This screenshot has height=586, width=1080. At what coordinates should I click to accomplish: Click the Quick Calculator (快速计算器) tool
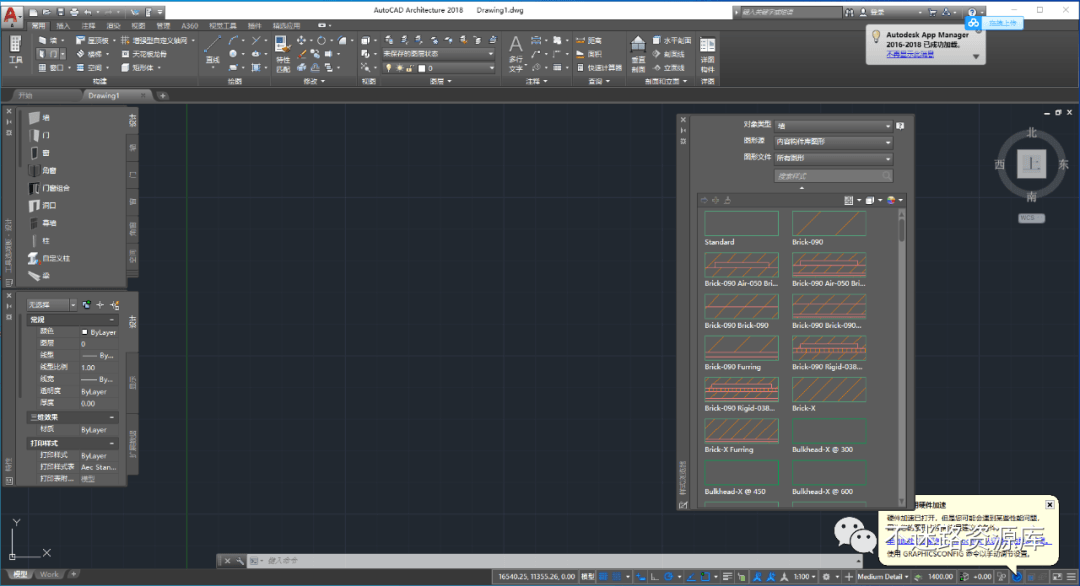[x=599, y=67]
